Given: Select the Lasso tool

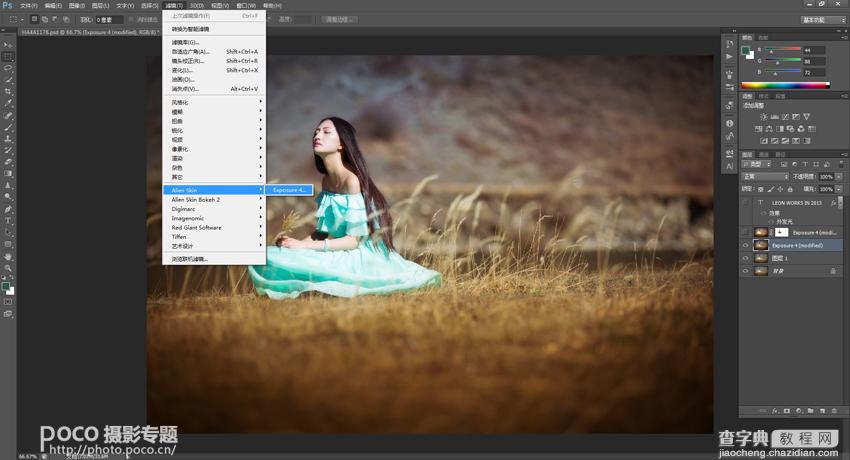Looking at the screenshot, I should coord(8,69).
